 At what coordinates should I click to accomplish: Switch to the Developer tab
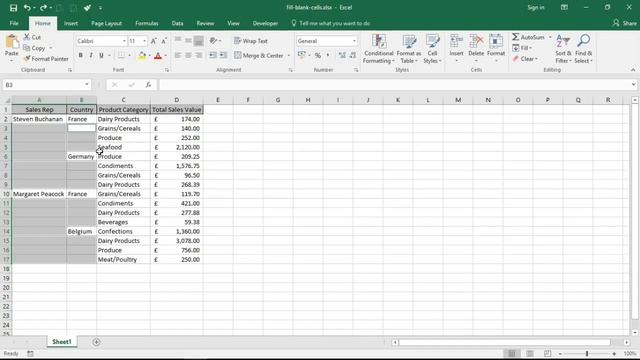265,23
